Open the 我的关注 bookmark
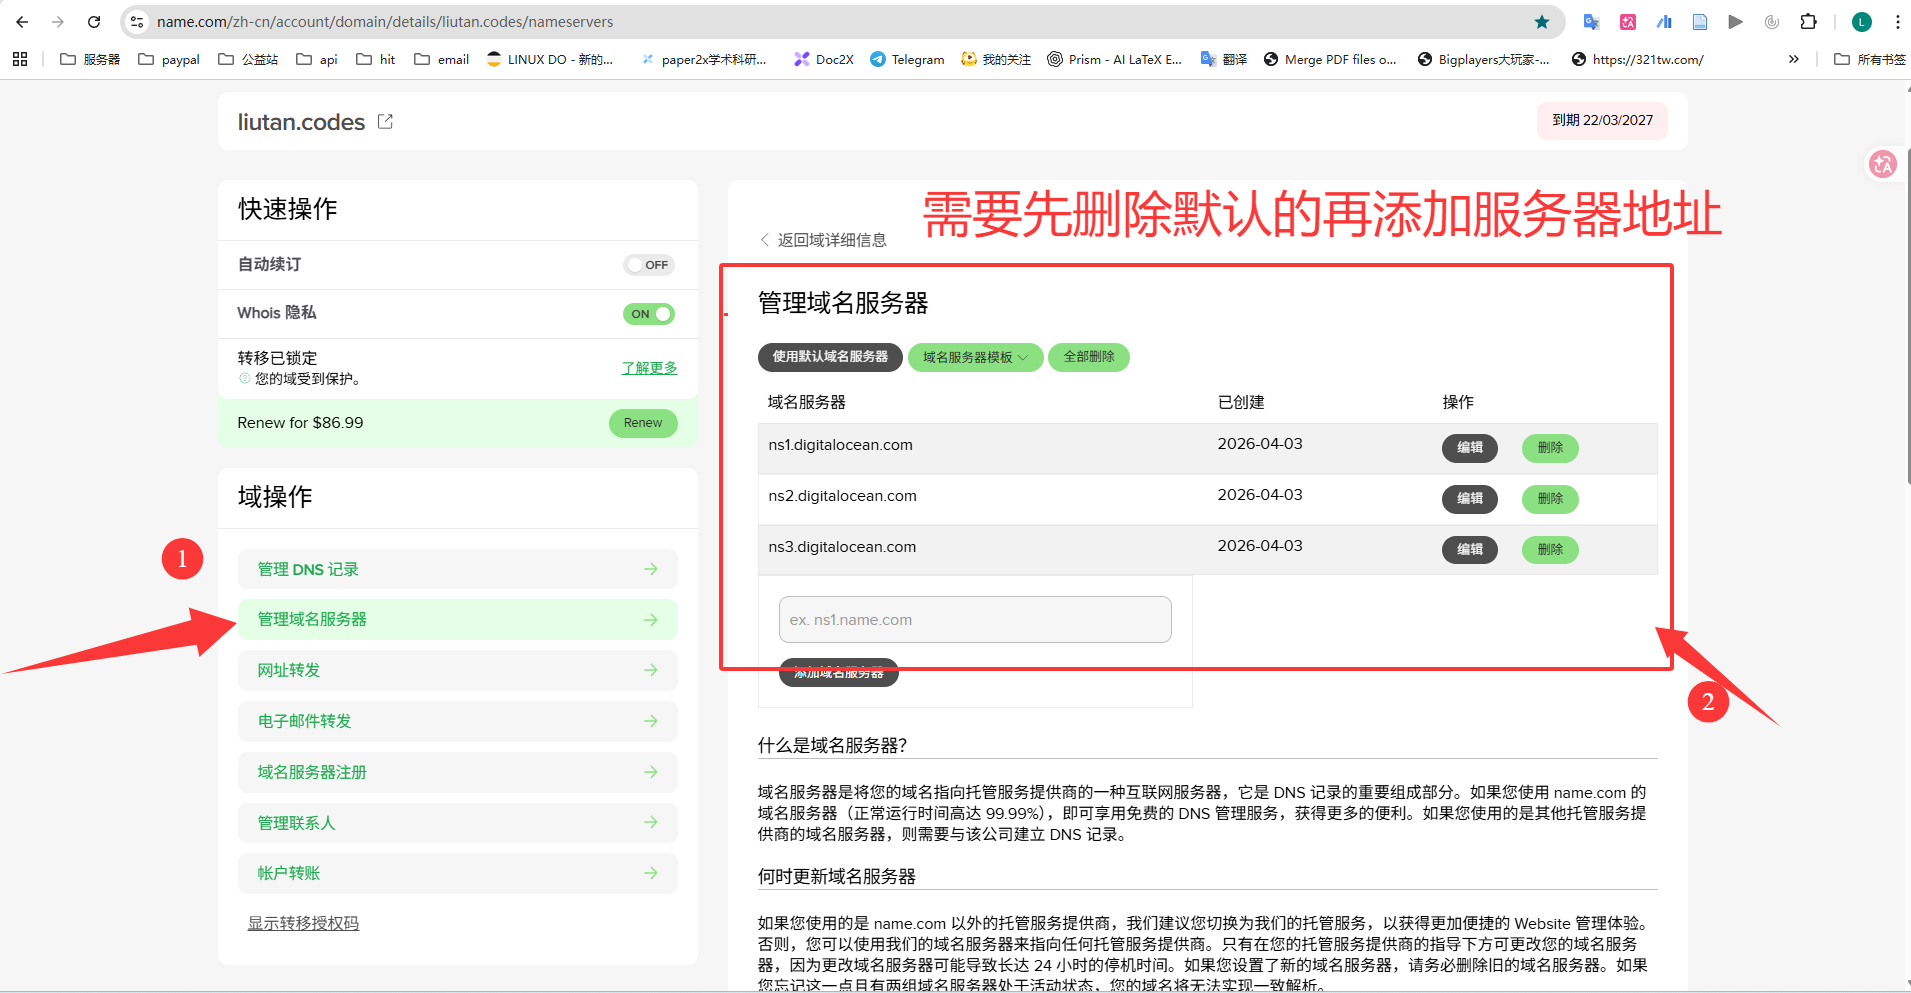 click(995, 59)
